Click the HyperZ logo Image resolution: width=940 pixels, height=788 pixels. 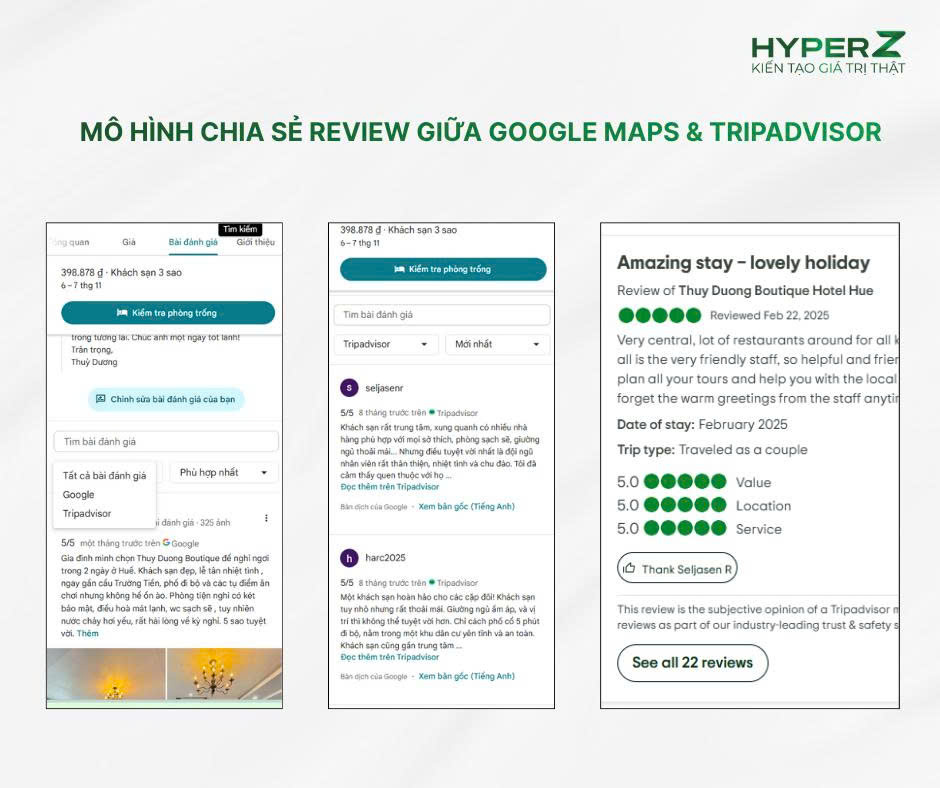tap(827, 54)
